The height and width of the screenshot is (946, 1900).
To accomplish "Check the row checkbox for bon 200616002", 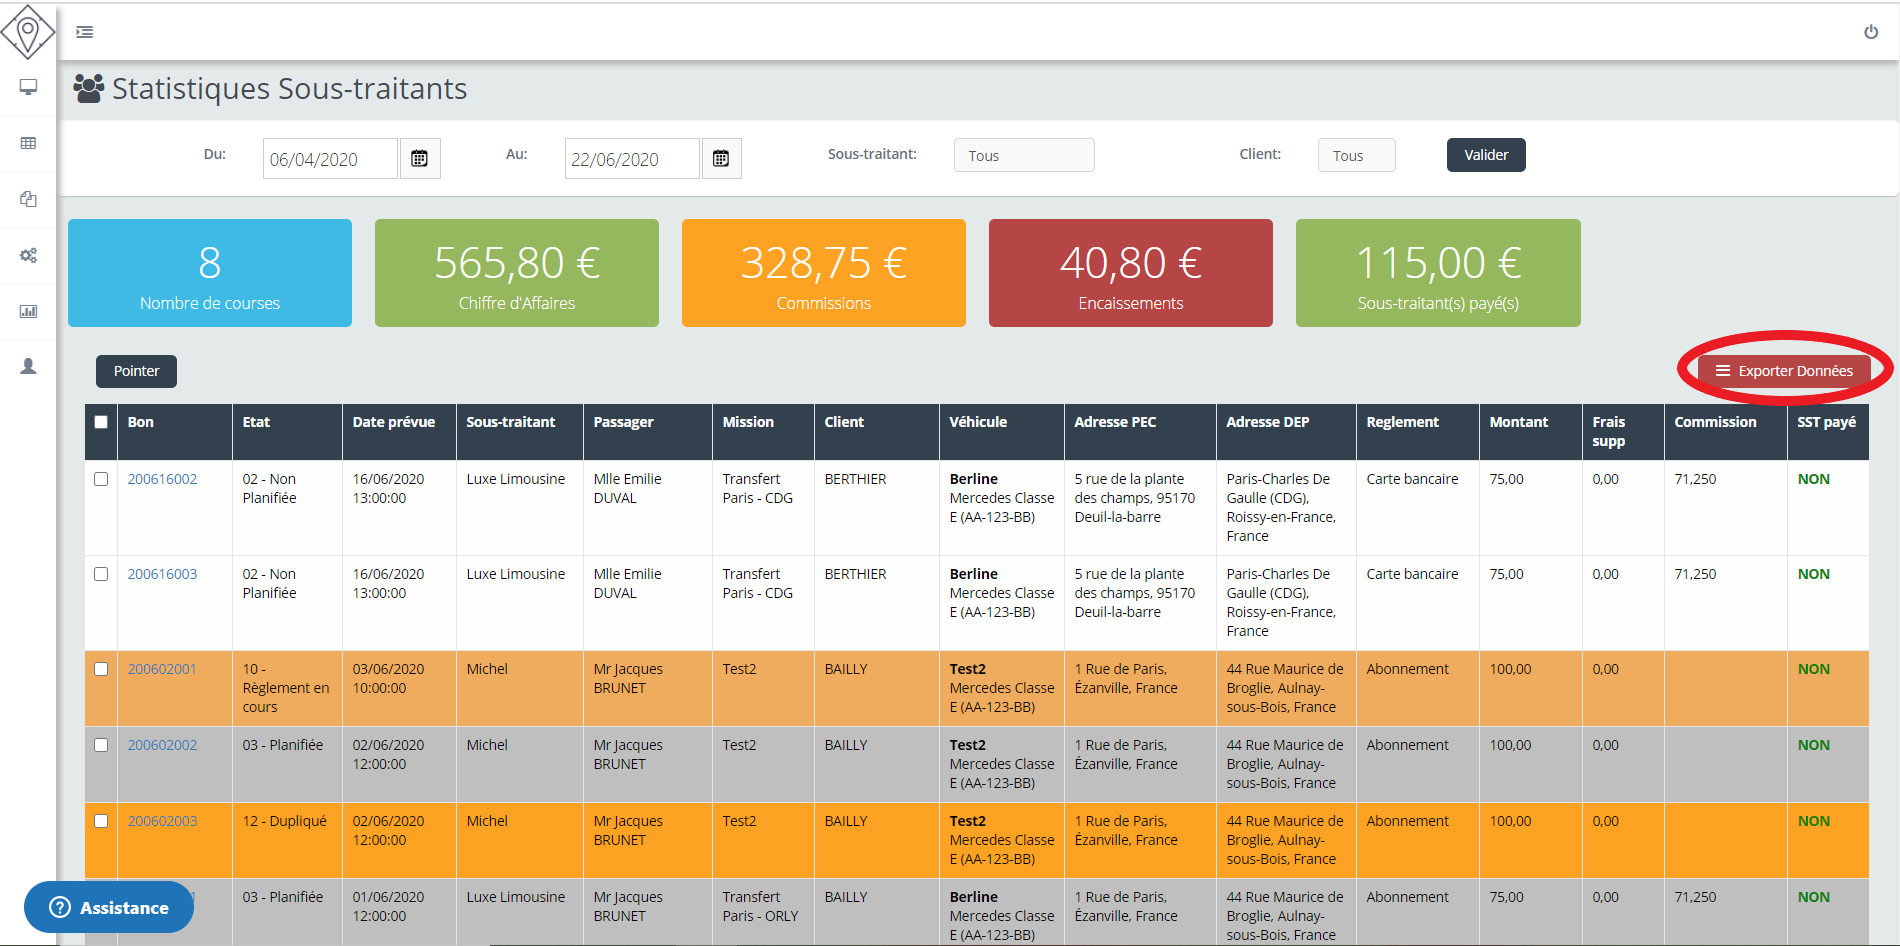I will pos(101,479).
